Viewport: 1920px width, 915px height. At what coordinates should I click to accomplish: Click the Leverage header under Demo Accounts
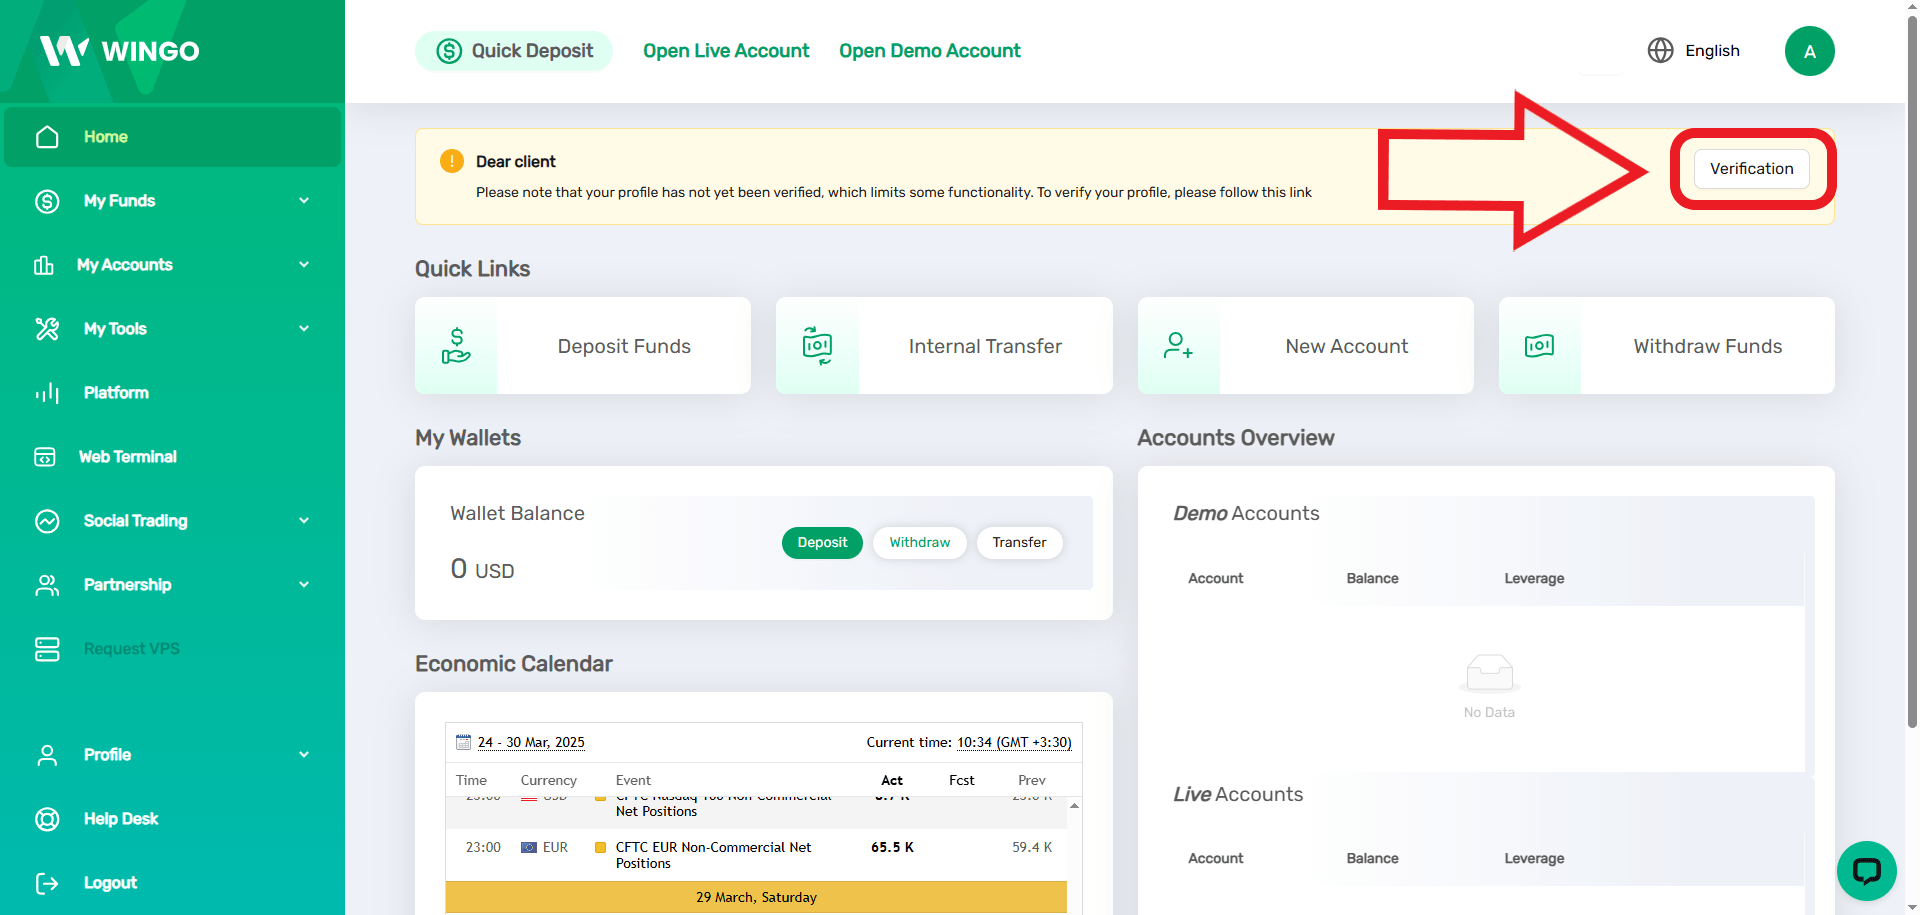[x=1534, y=578]
